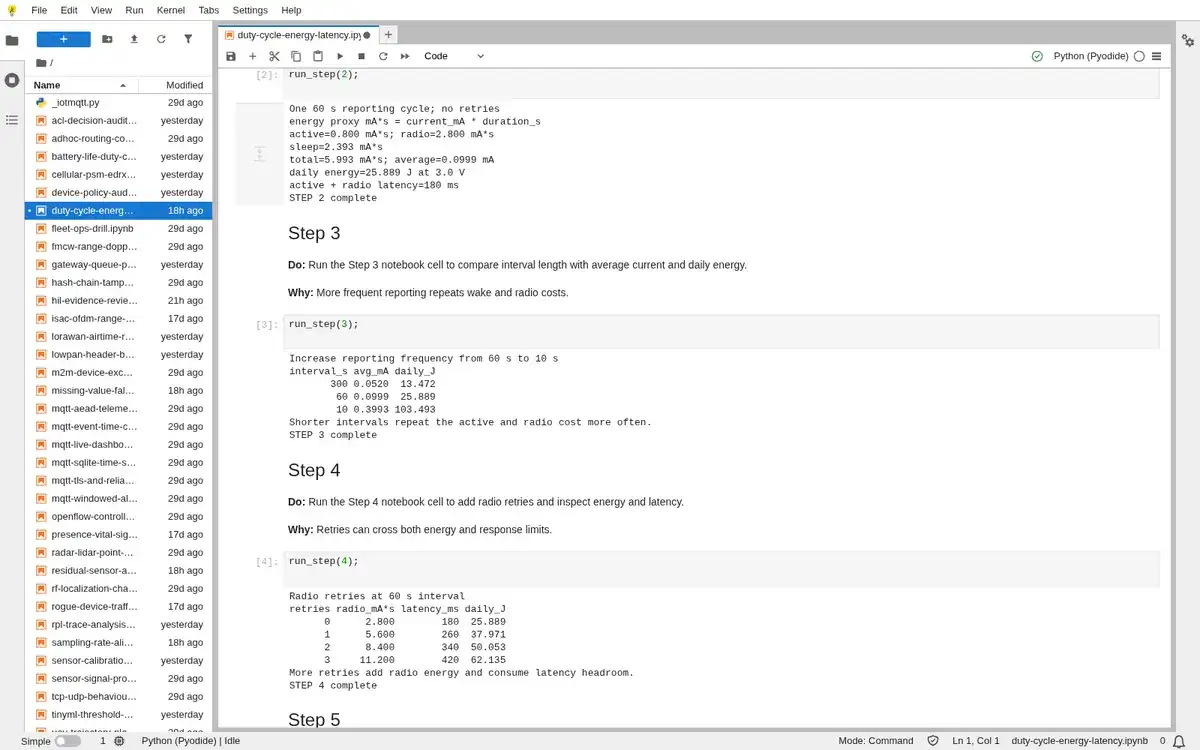Select rpl-trace-analysis notebook file
This screenshot has width=1200, height=750.
[x=118, y=624]
